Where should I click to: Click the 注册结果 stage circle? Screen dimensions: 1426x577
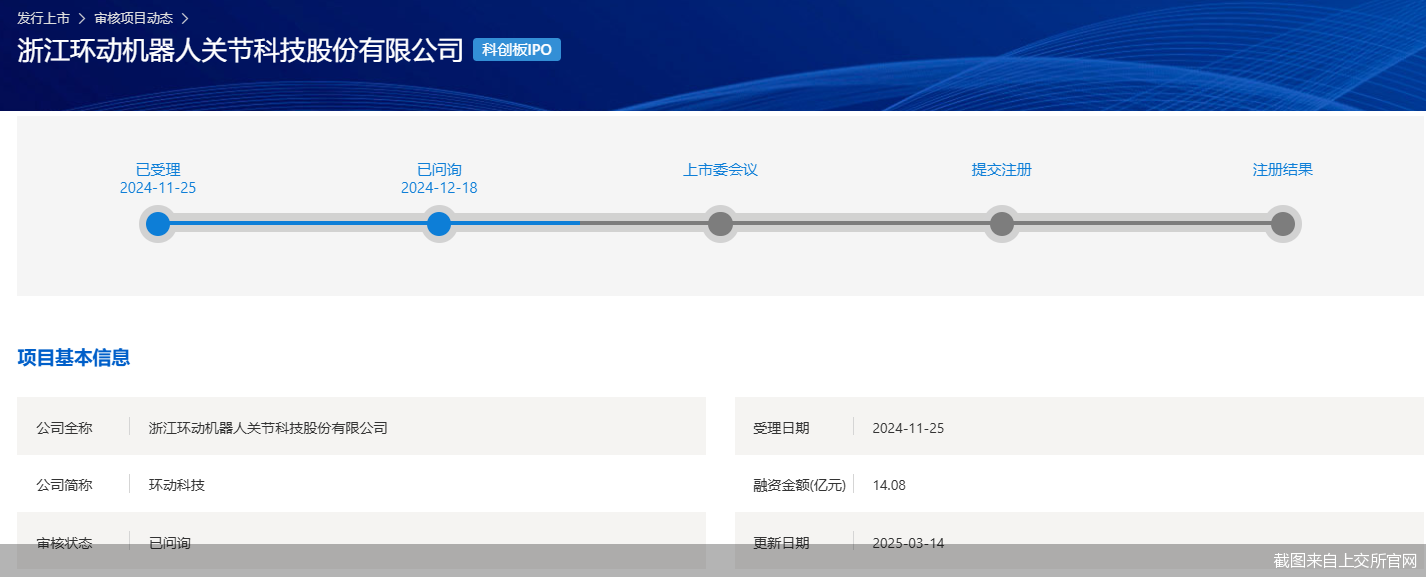click(x=1282, y=224)
